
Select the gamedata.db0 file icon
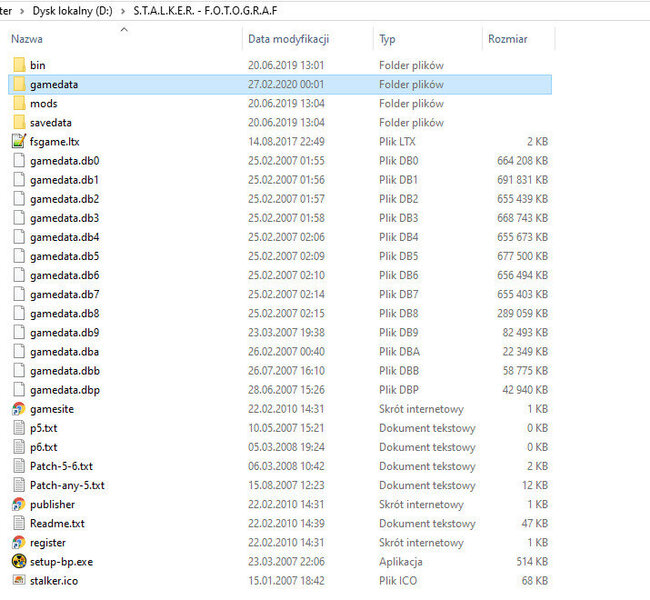[19, 160]
